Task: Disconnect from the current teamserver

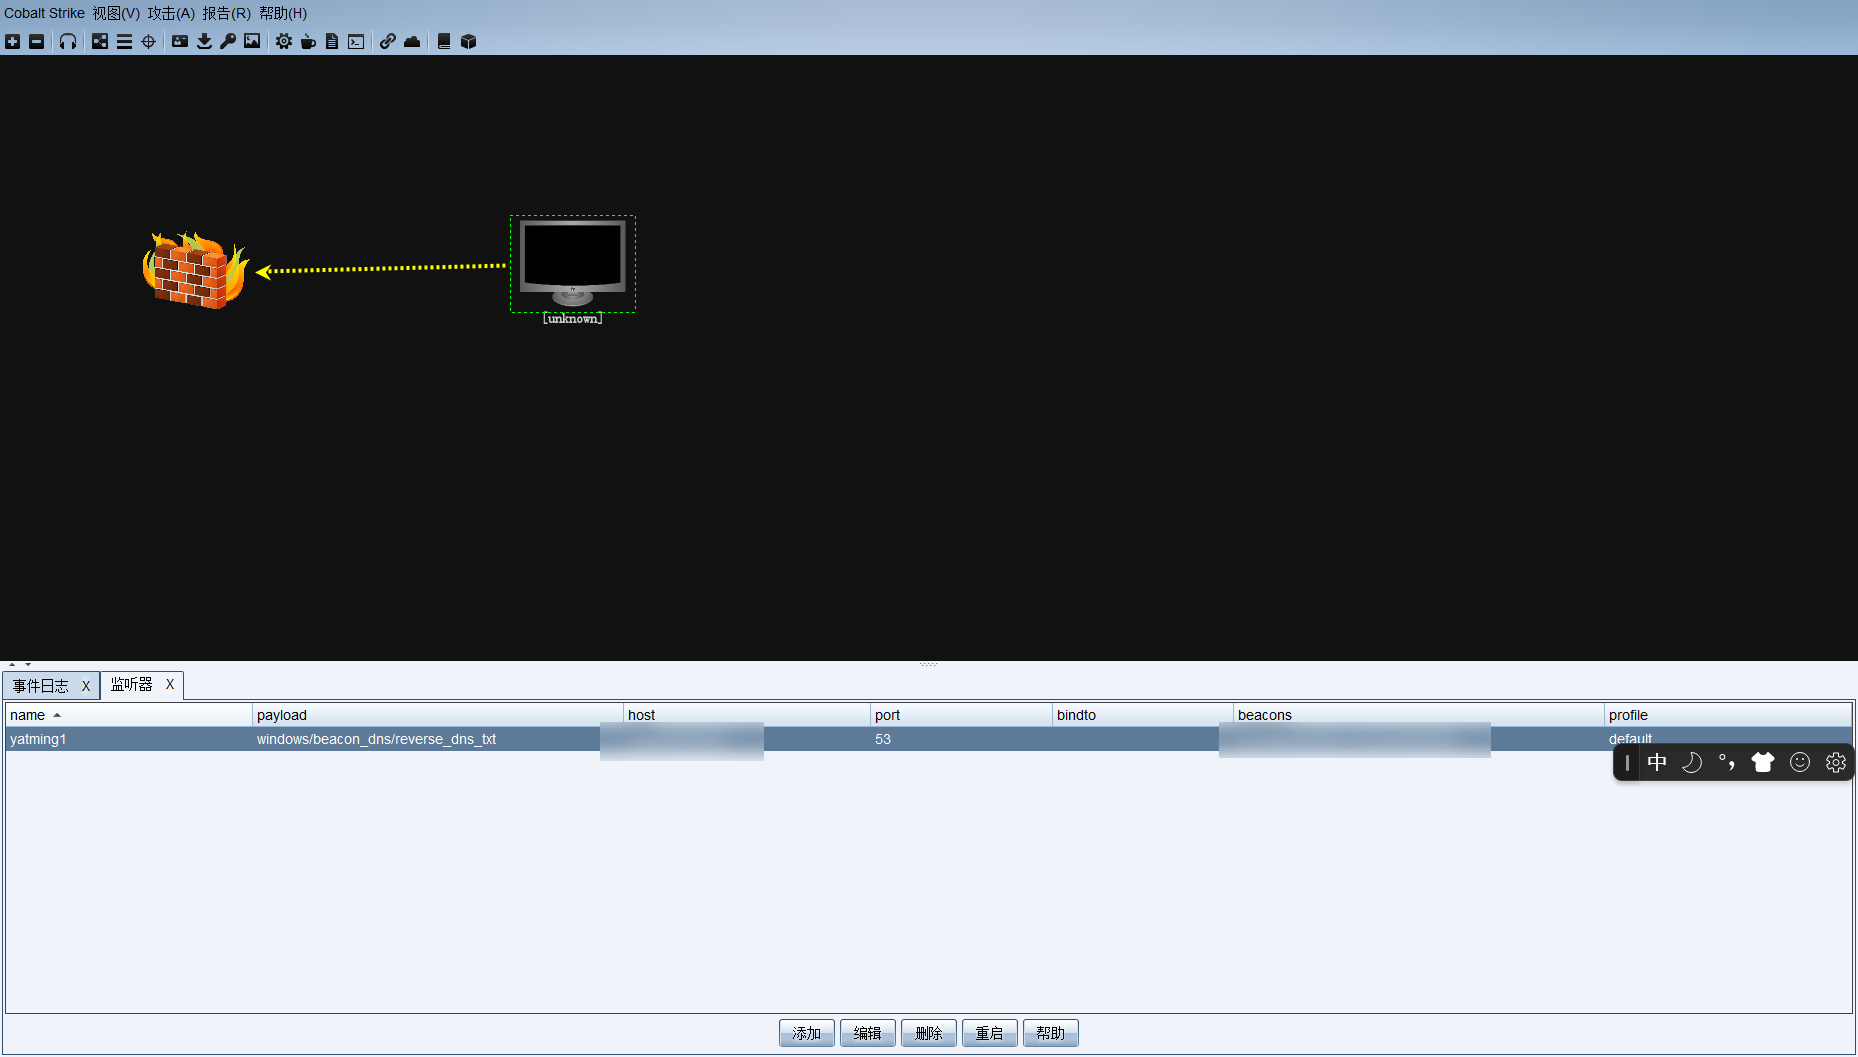Action: (37, 41)
